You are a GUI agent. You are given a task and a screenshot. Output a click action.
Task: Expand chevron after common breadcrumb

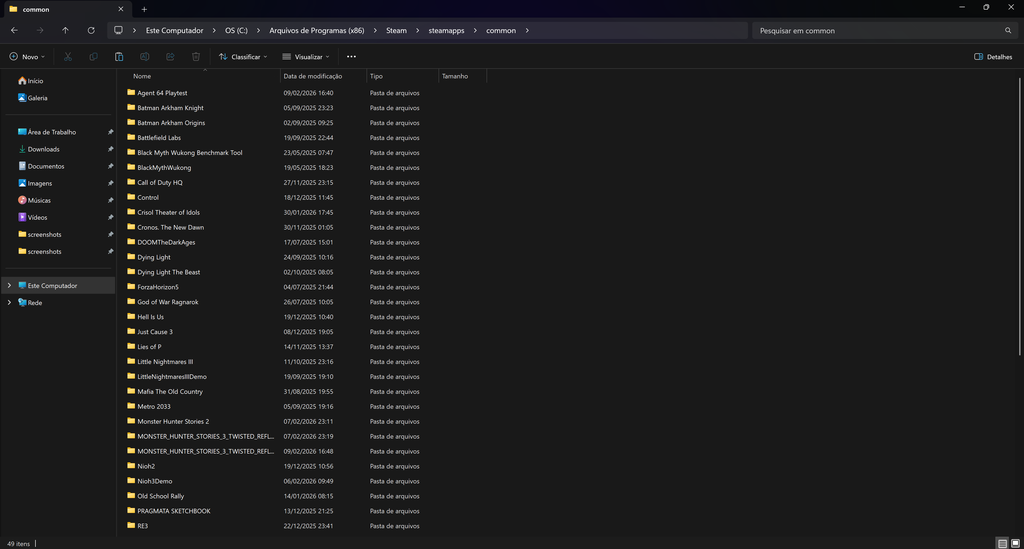[527, 31]
